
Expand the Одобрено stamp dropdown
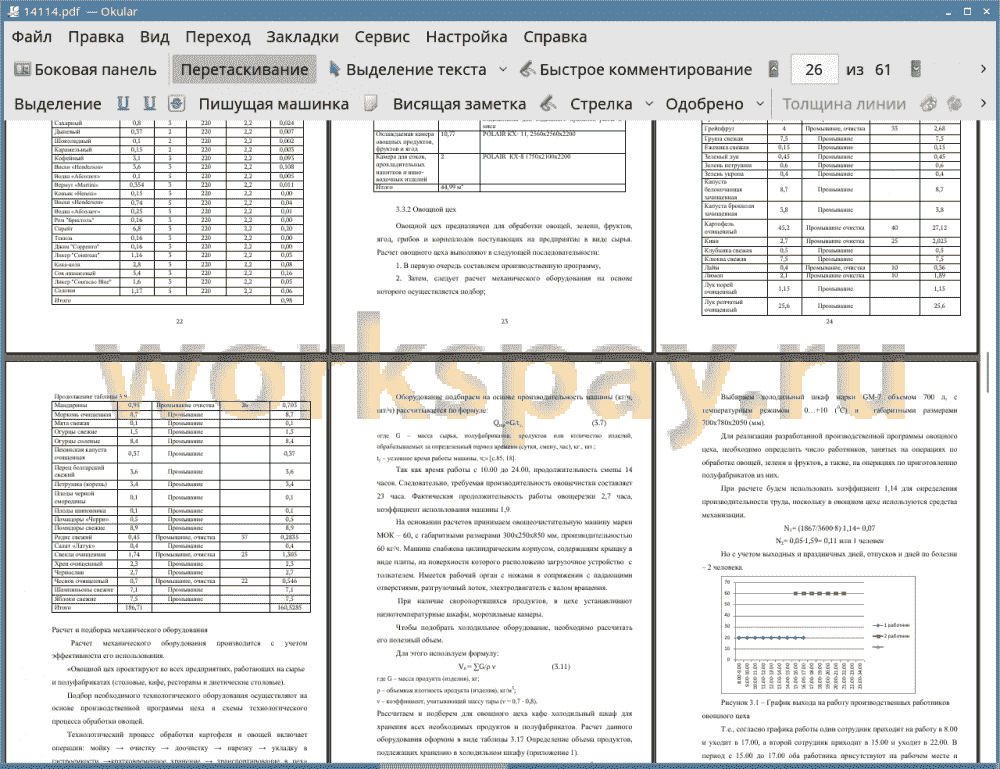coord(760,104)
